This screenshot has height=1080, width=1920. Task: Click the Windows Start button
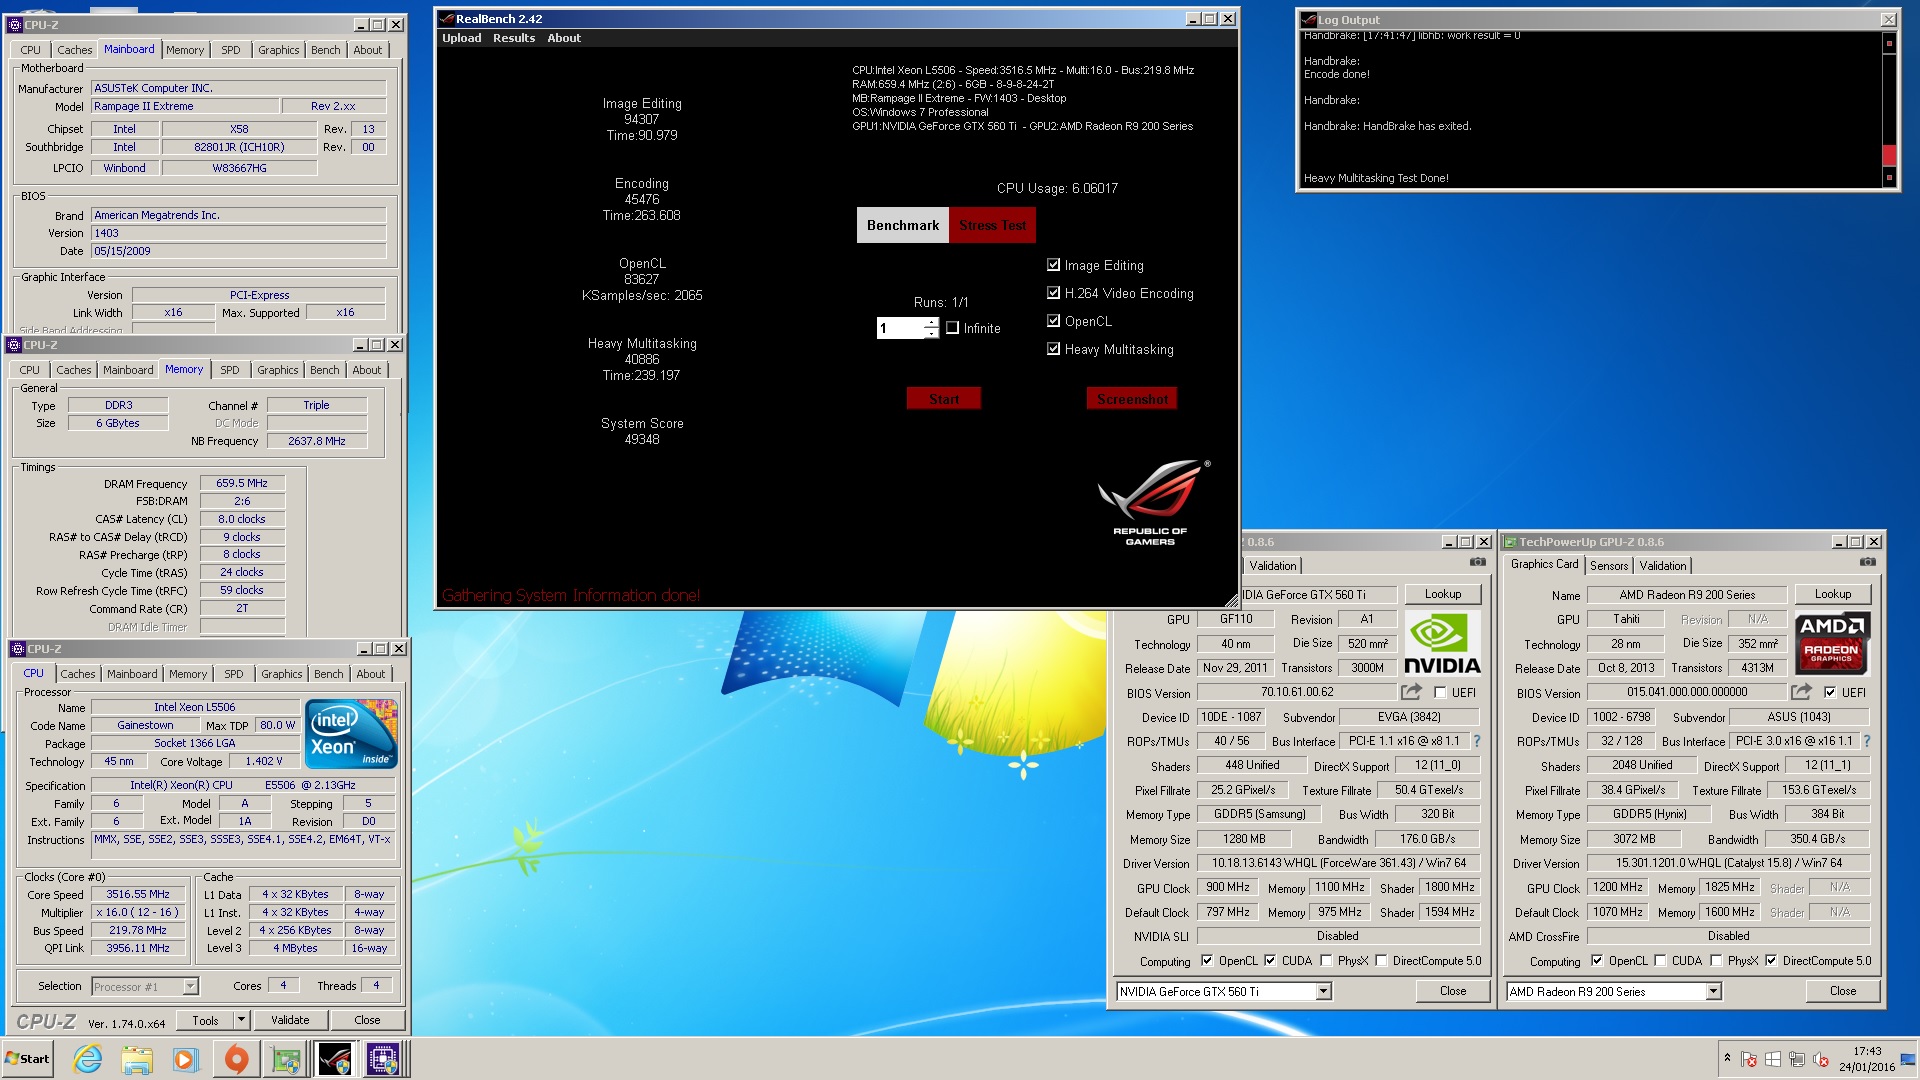27,1059
